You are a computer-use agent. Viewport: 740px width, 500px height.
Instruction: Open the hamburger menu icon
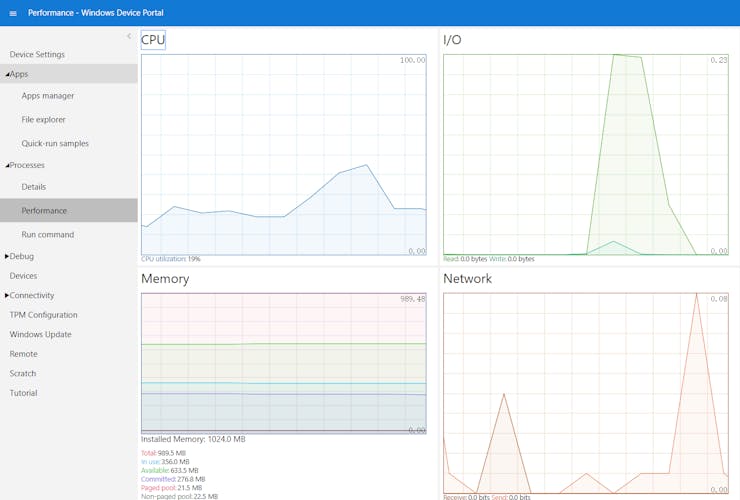coord(13,13)
